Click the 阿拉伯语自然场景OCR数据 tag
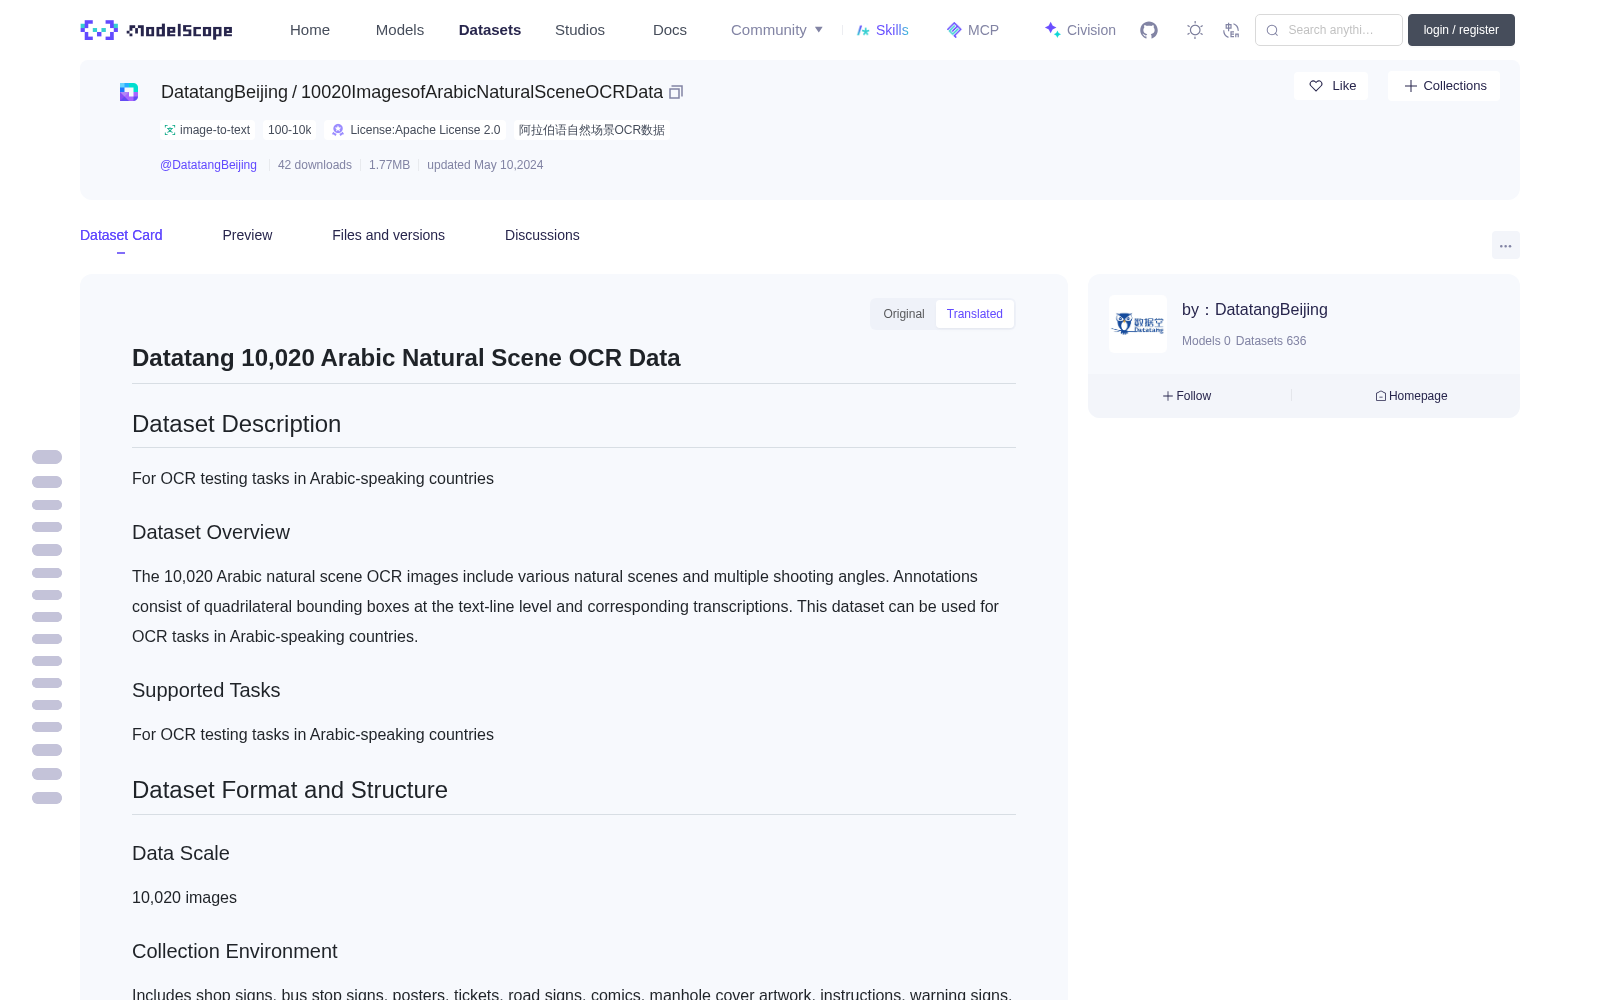This screenshot has height=1000, width=1600. [592, 130]
